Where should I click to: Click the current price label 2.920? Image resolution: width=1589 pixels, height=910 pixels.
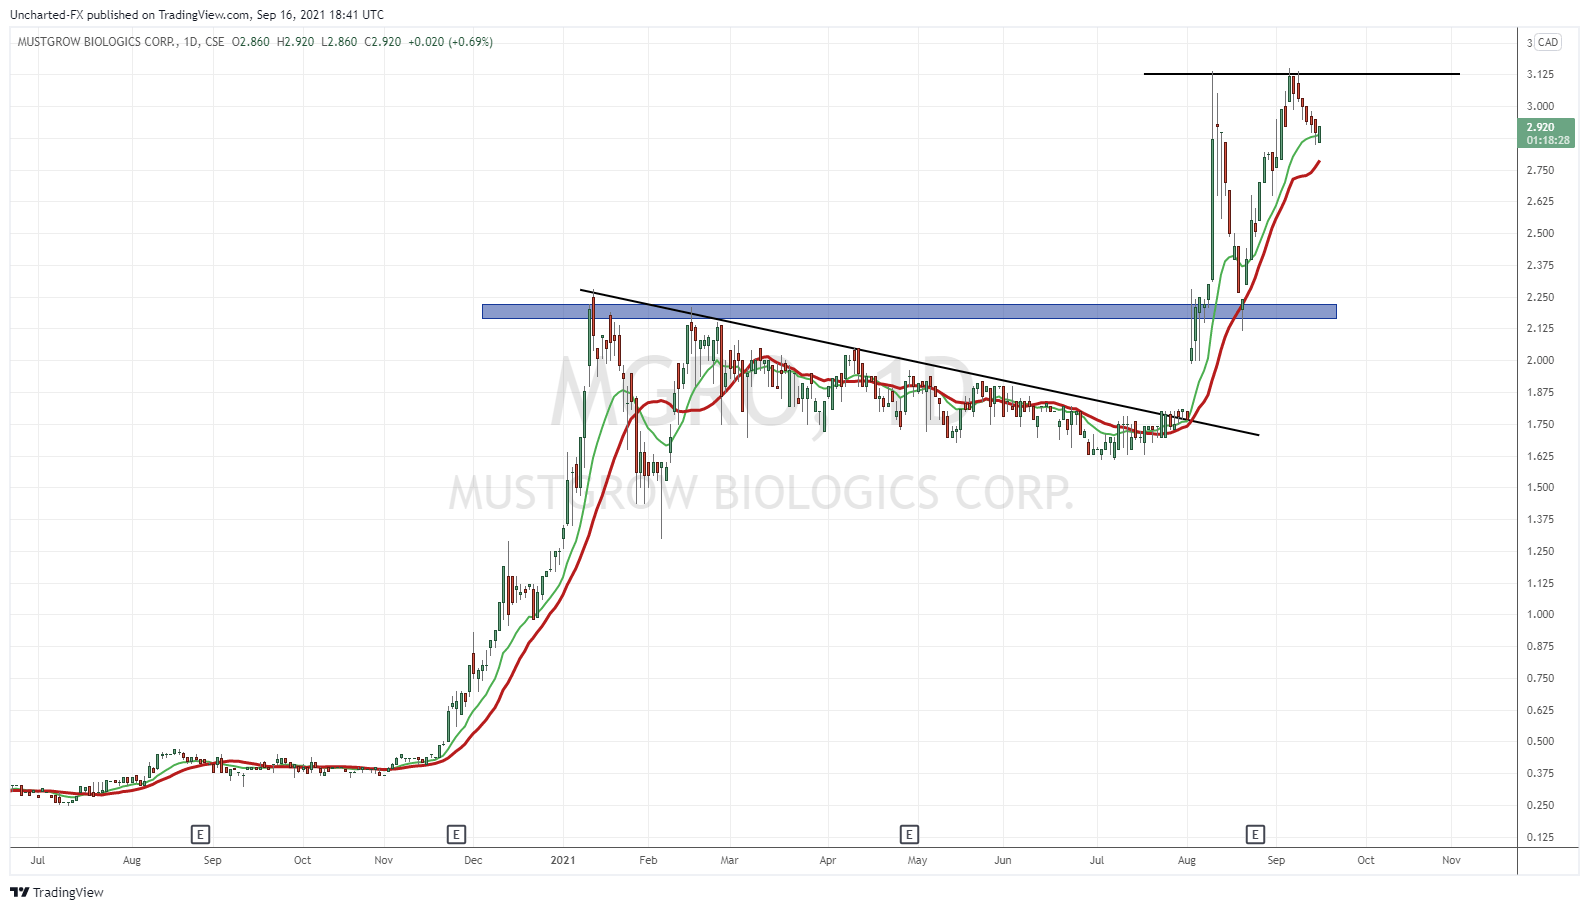pyautogui.click(x=1540, y=127)
